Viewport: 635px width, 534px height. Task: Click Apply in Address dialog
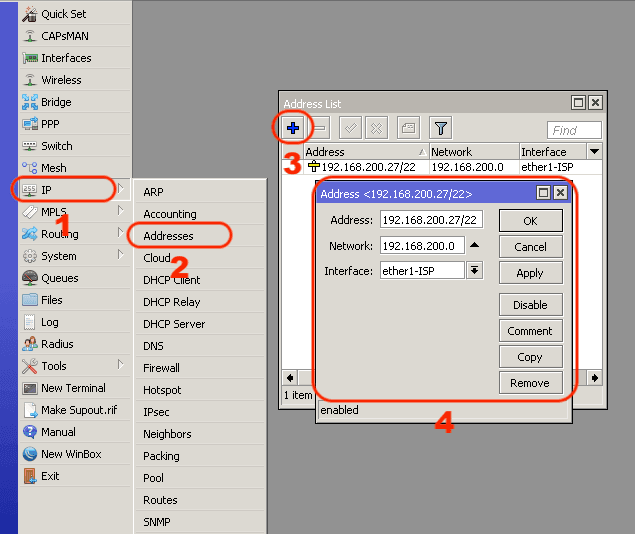[531, 273]
